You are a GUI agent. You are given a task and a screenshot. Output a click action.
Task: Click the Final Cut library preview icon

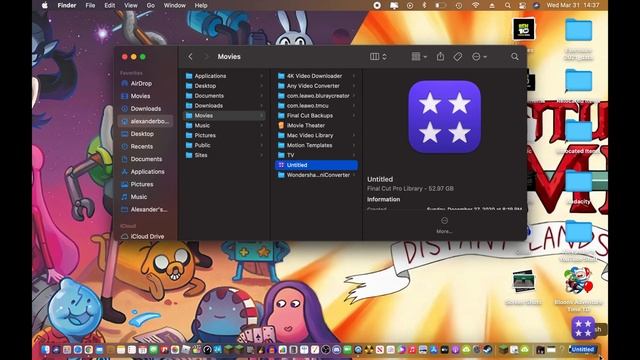pos(444,117)
